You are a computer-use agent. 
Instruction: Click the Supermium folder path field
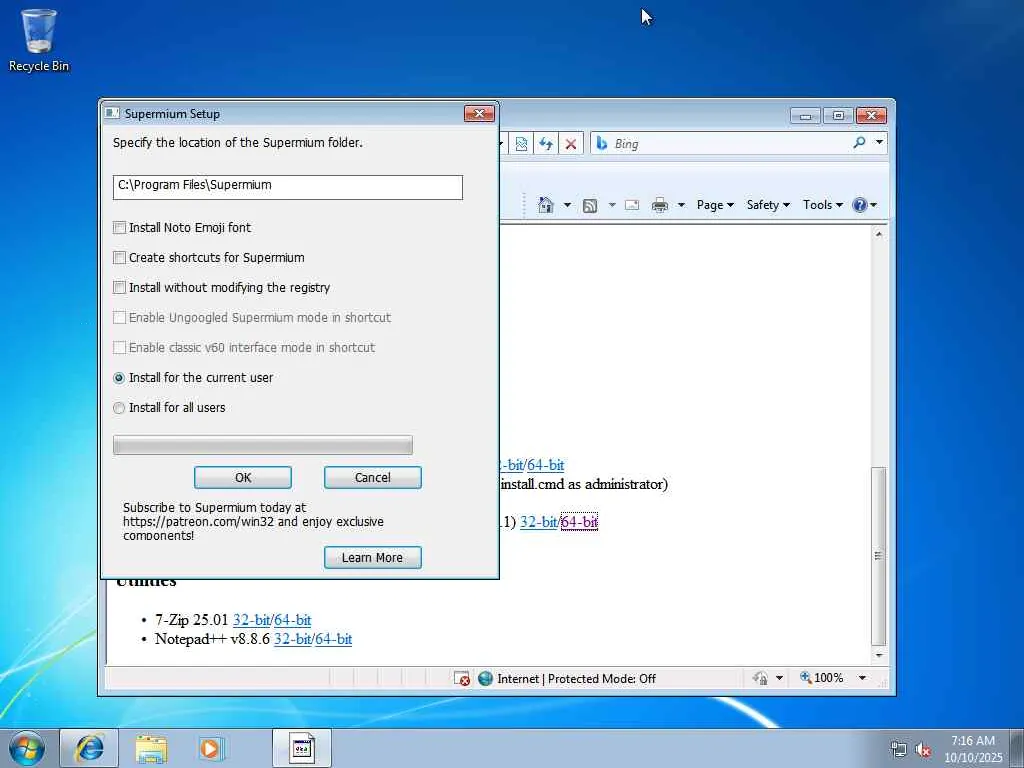[288, 187]
